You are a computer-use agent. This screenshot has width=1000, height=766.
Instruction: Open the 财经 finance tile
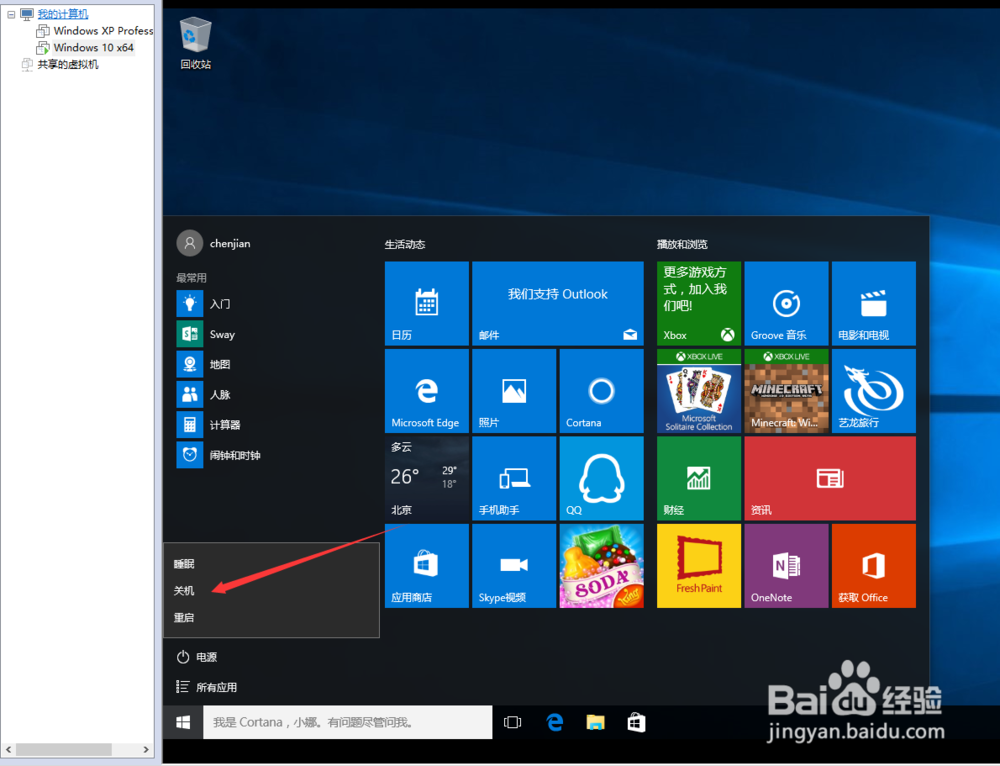(x=699, y=478)
